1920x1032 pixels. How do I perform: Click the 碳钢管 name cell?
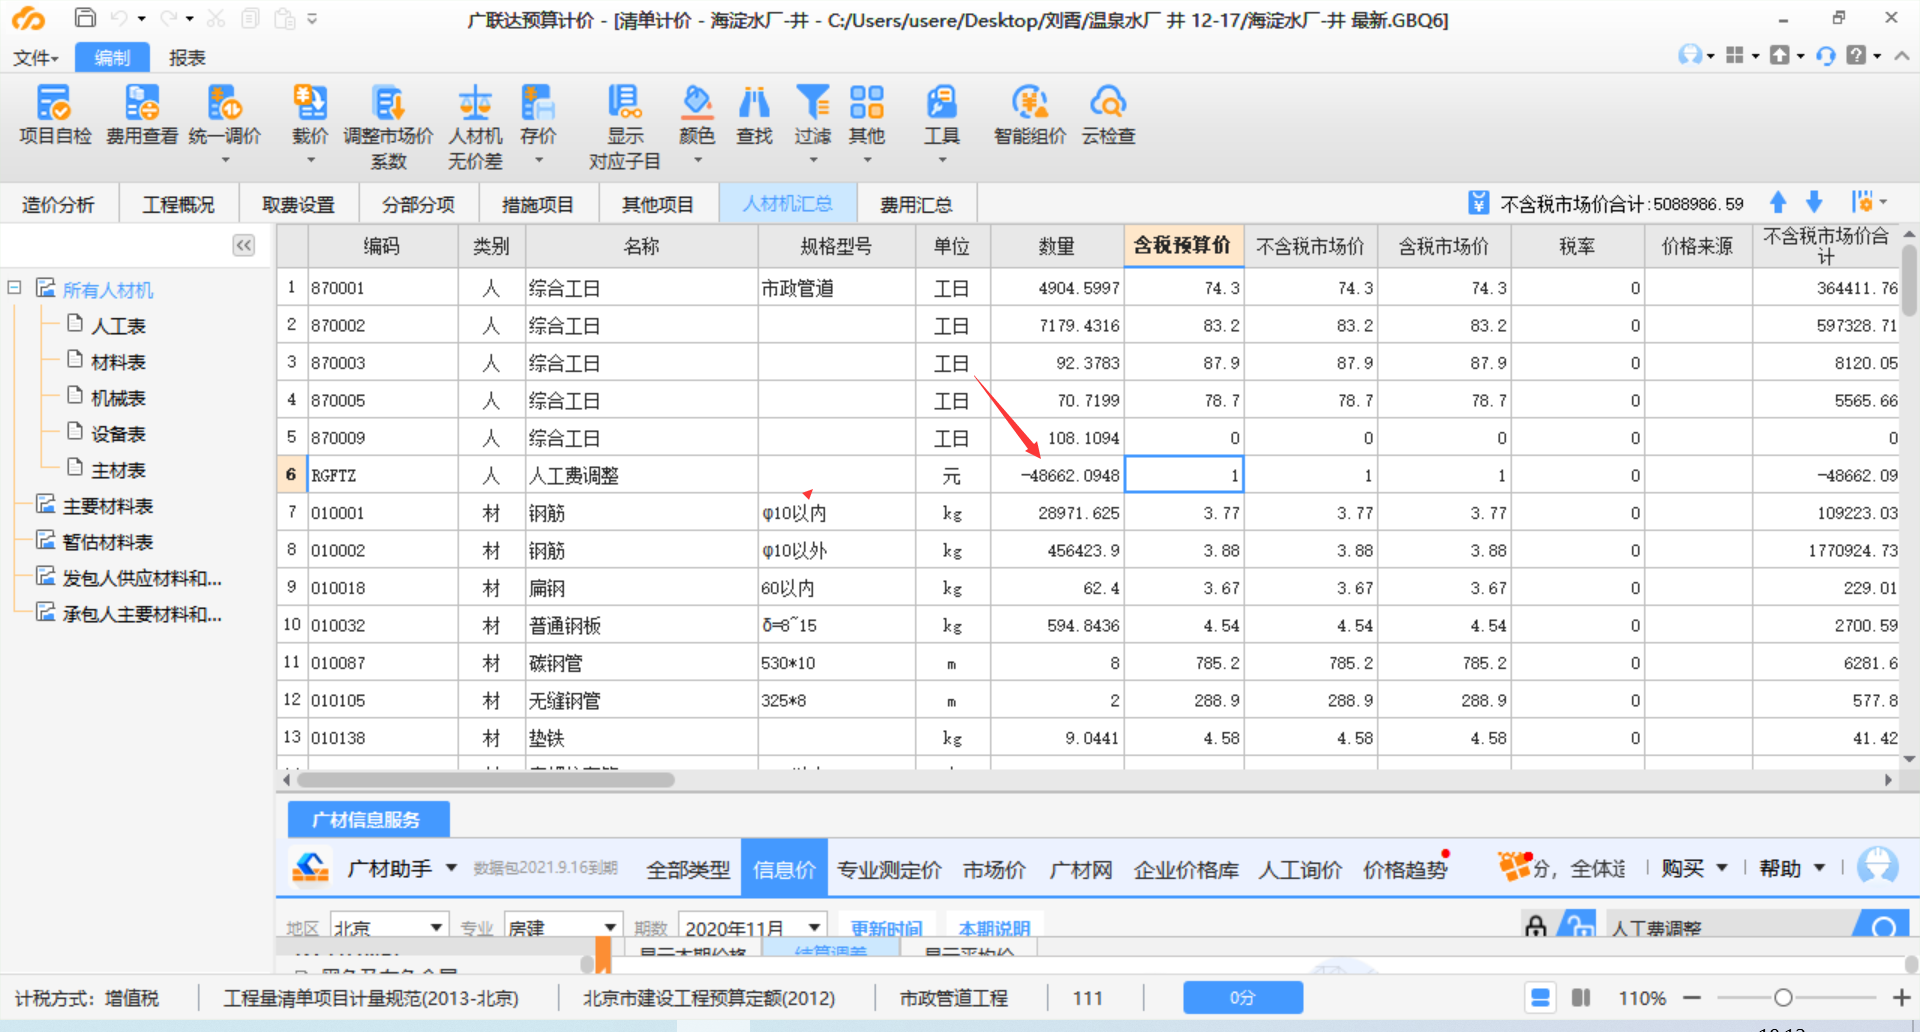pyautogui.click(x=641, y=663)
